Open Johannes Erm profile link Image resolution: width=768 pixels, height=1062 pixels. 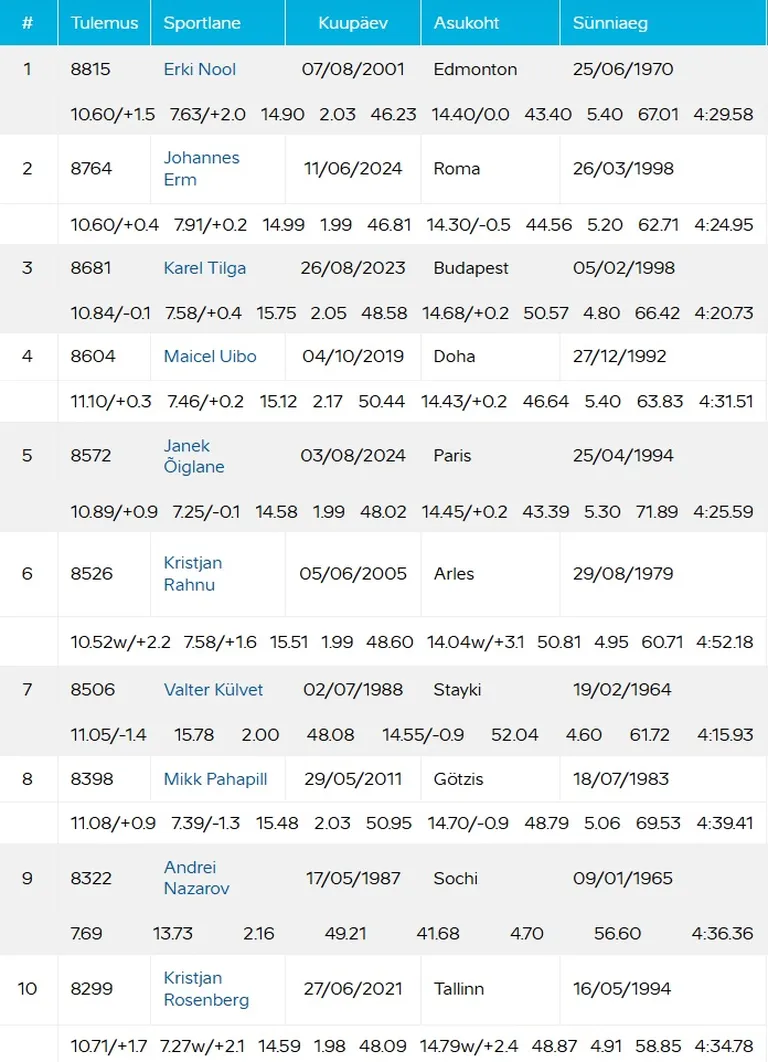pos(201,168)
